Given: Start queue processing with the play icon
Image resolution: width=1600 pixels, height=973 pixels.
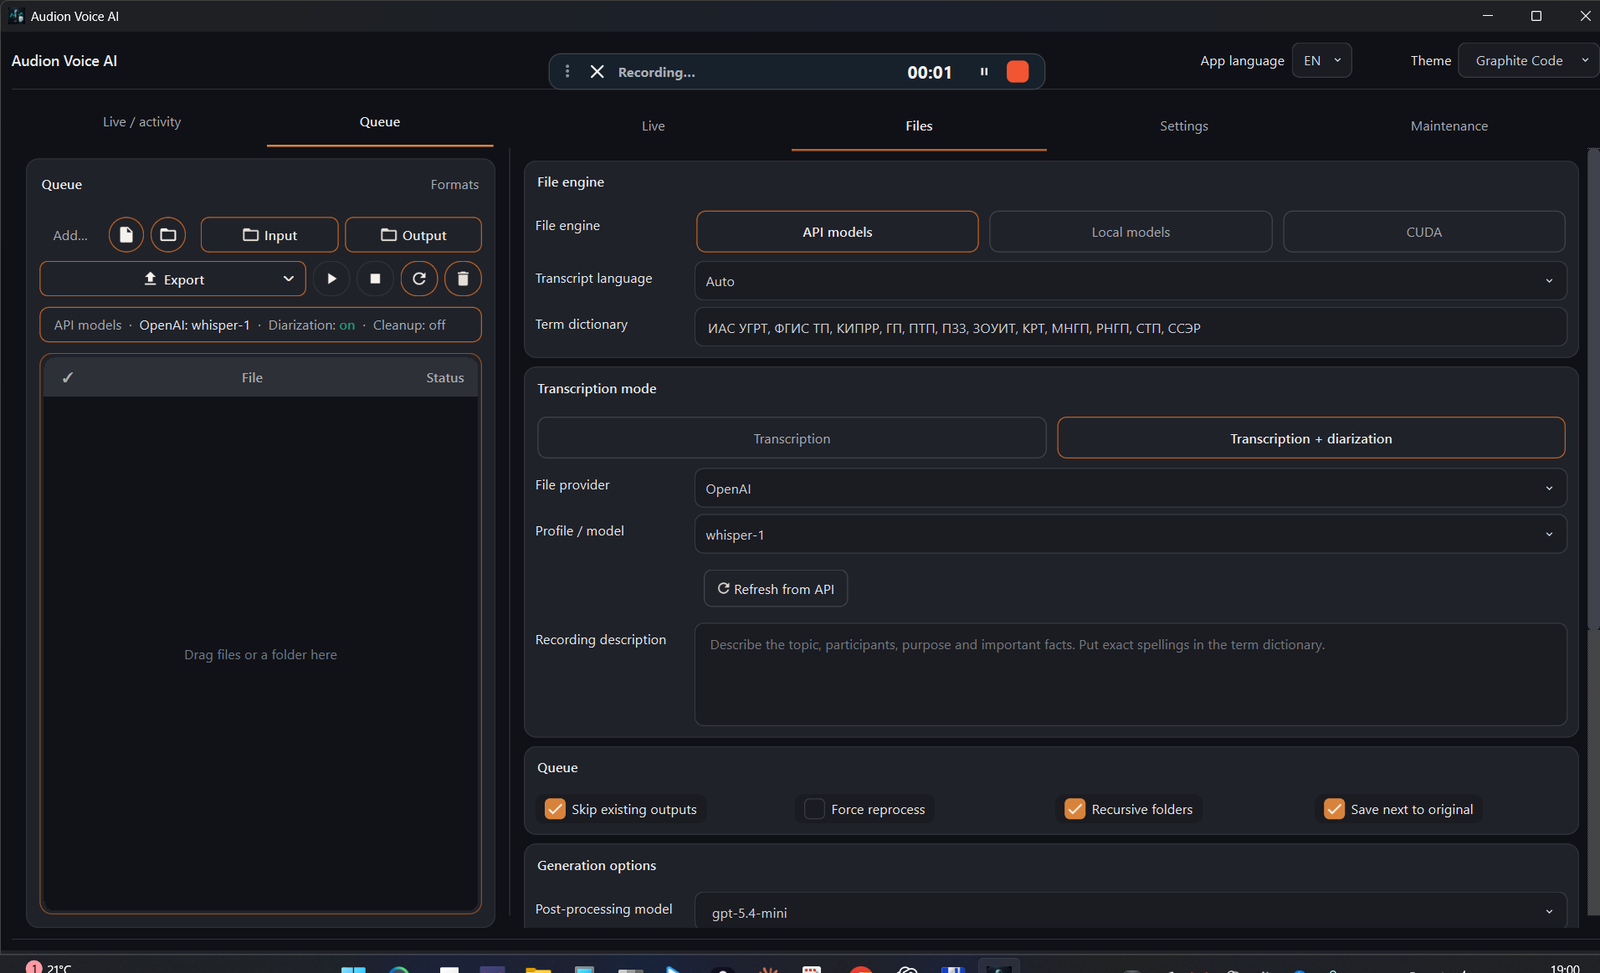Looking at the screenshot, I should tap(331, 279).
